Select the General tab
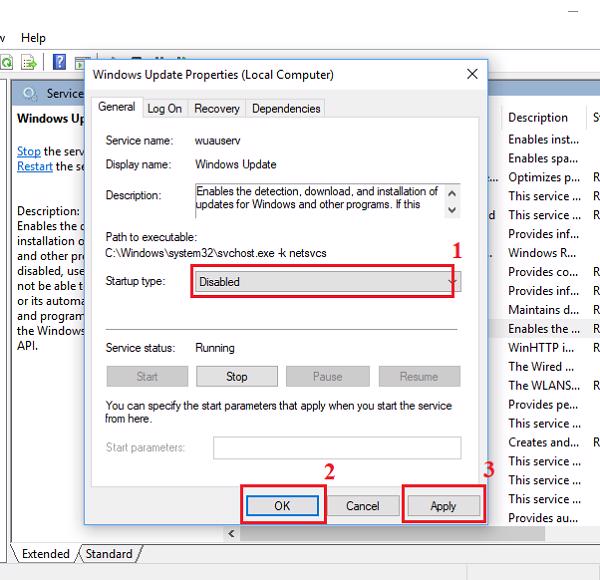The image size is (600, 580). (116, 107)
